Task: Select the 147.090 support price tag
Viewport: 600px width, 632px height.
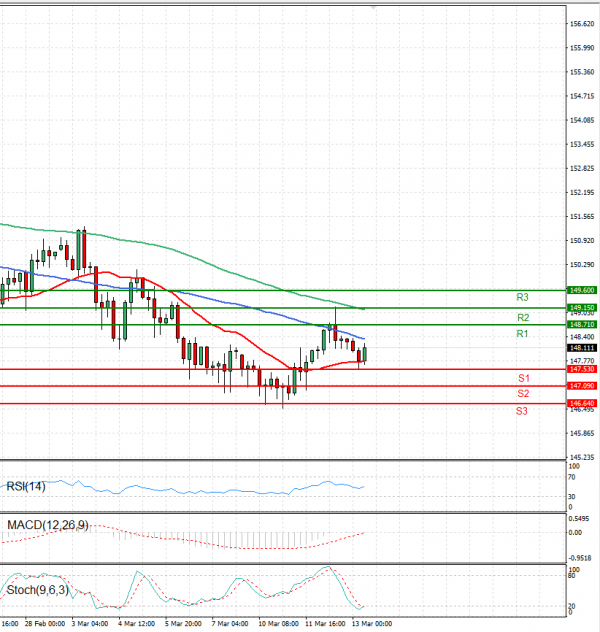Action: click(x=582, y=386)
